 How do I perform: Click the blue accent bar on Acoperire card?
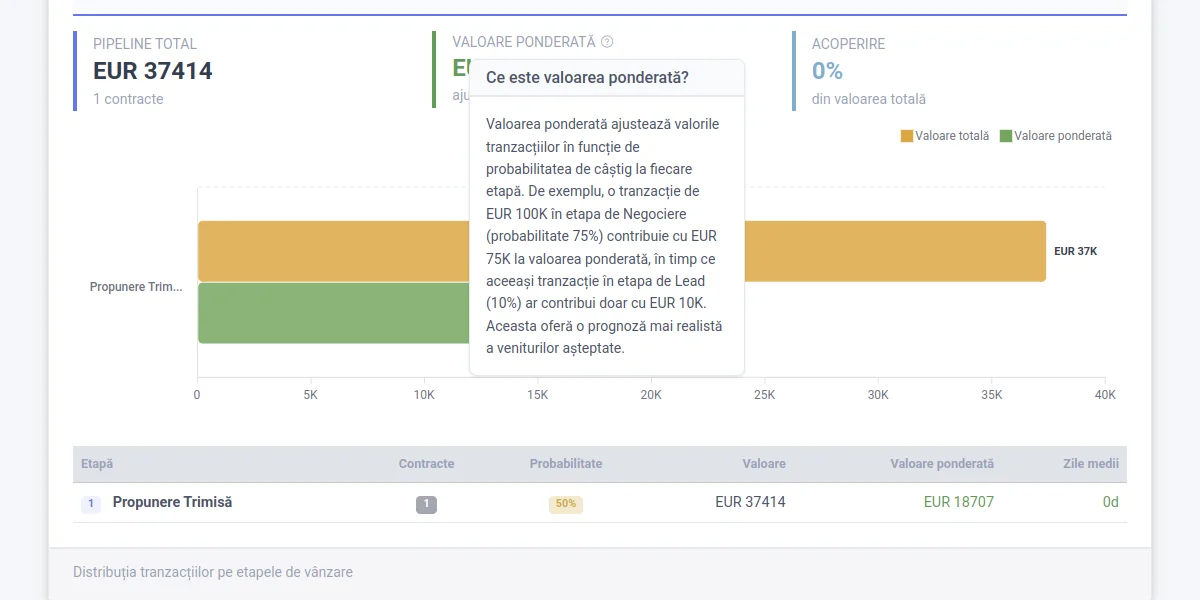[793, 70]
